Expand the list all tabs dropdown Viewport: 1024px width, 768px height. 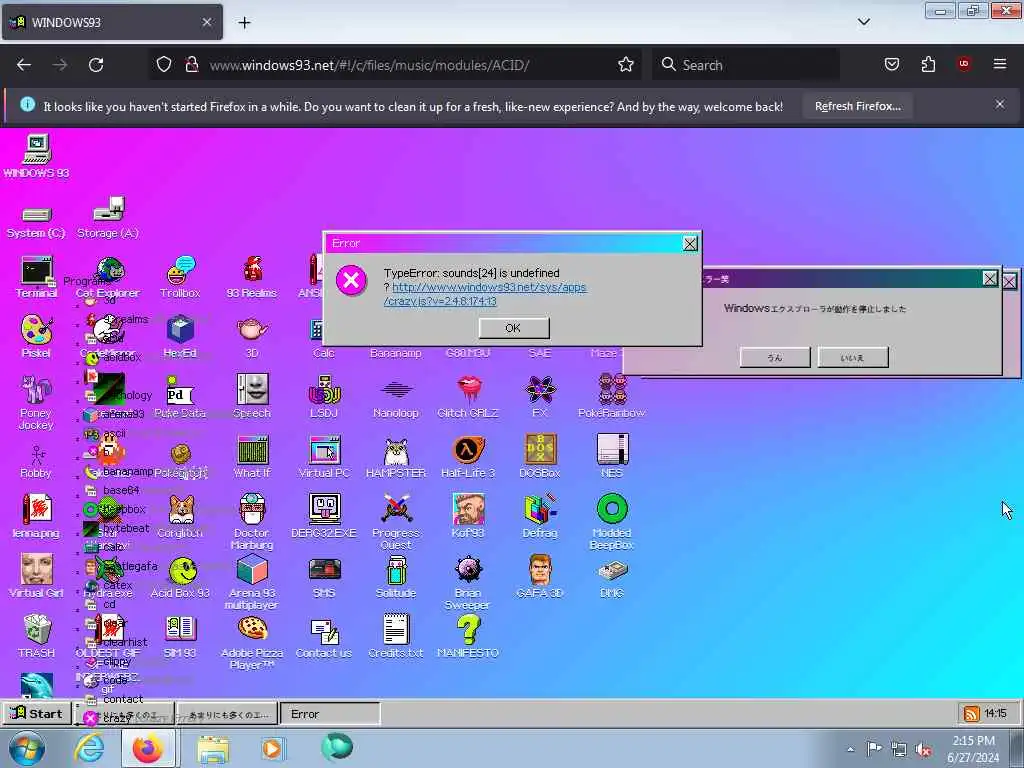point(863,22)
